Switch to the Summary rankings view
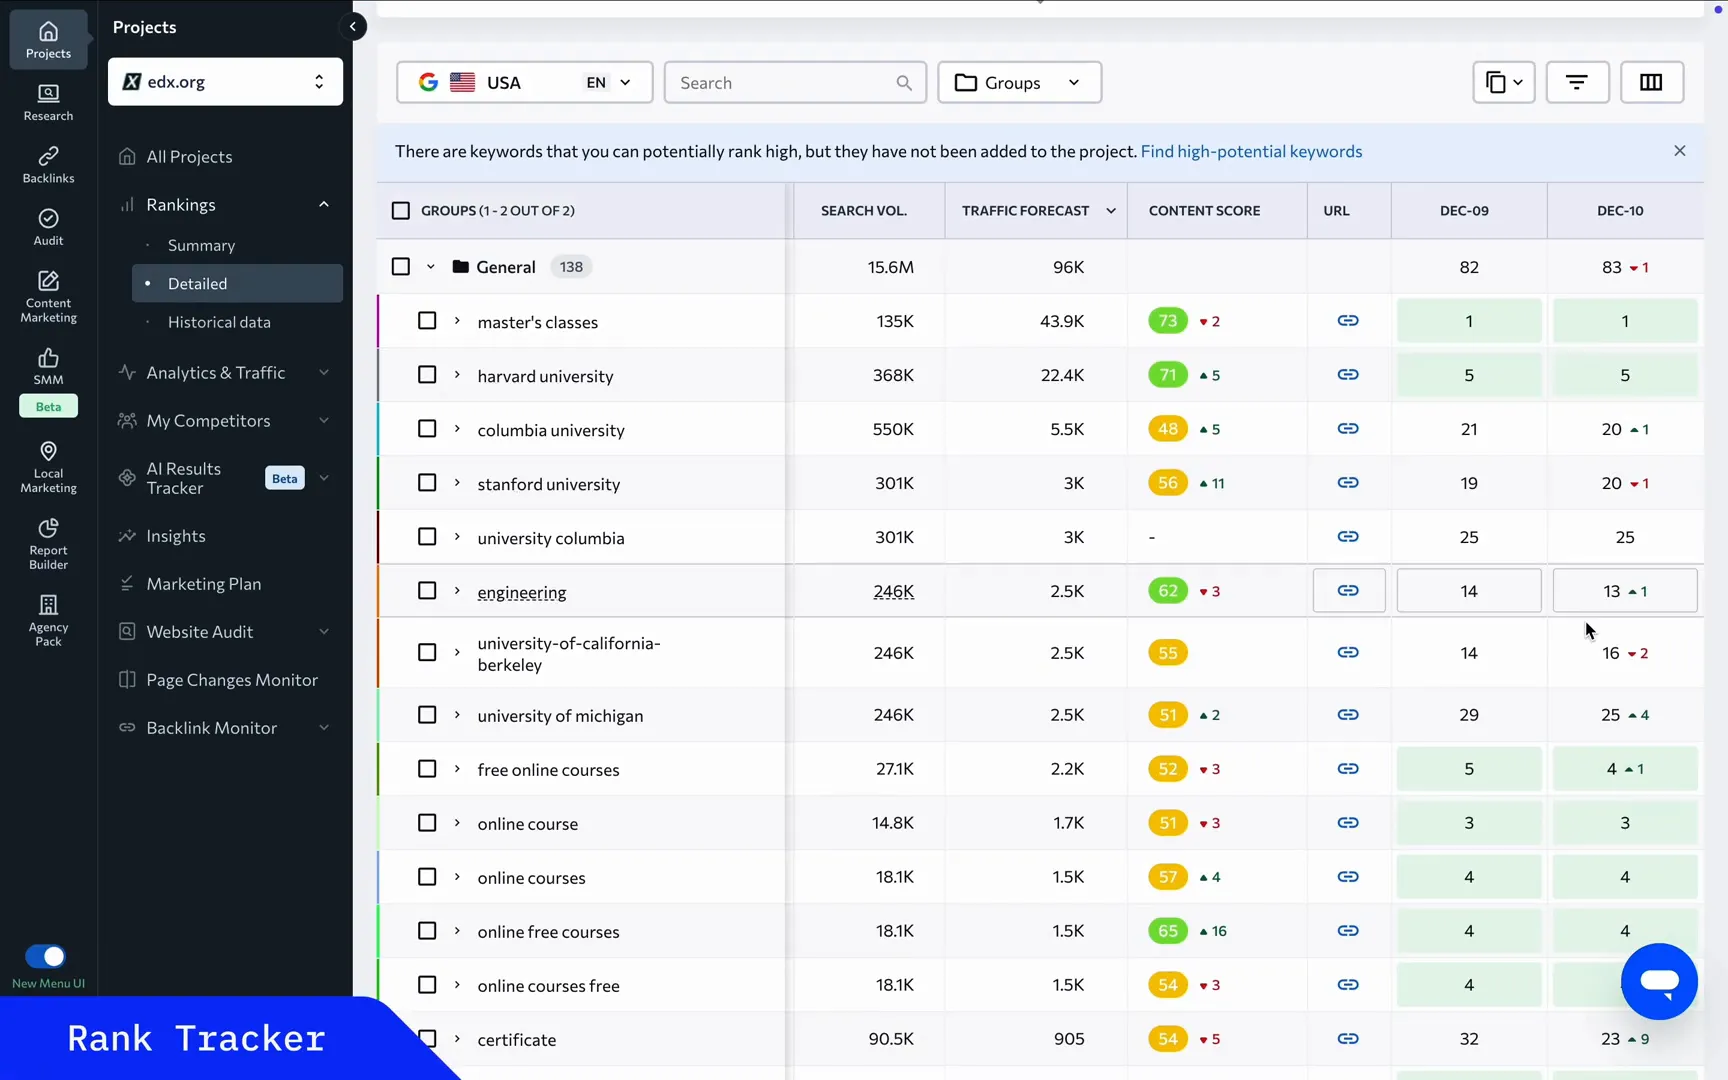This screenshot has height=1080, width=1728. (200, 245)
